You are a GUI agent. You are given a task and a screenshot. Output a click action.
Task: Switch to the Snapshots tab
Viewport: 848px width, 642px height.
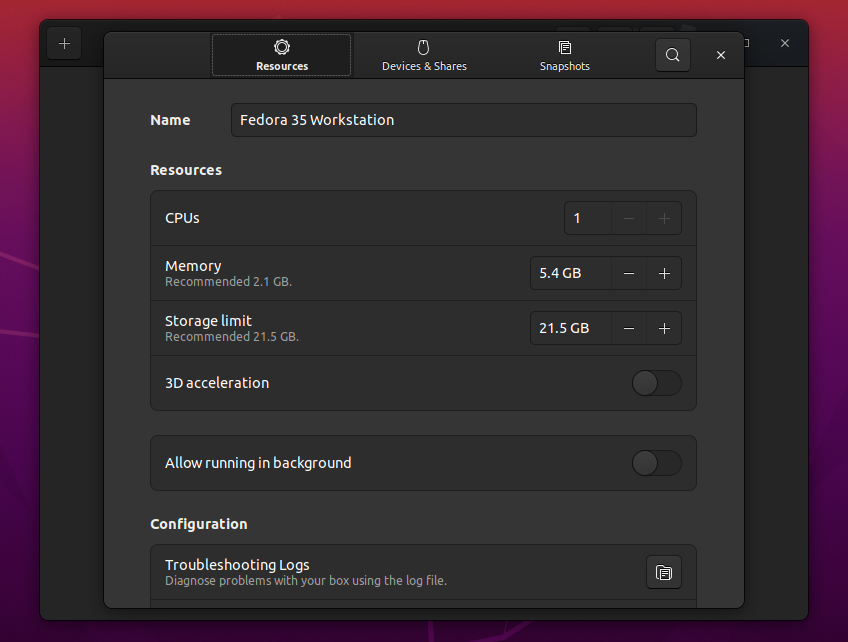coord(564,55)
